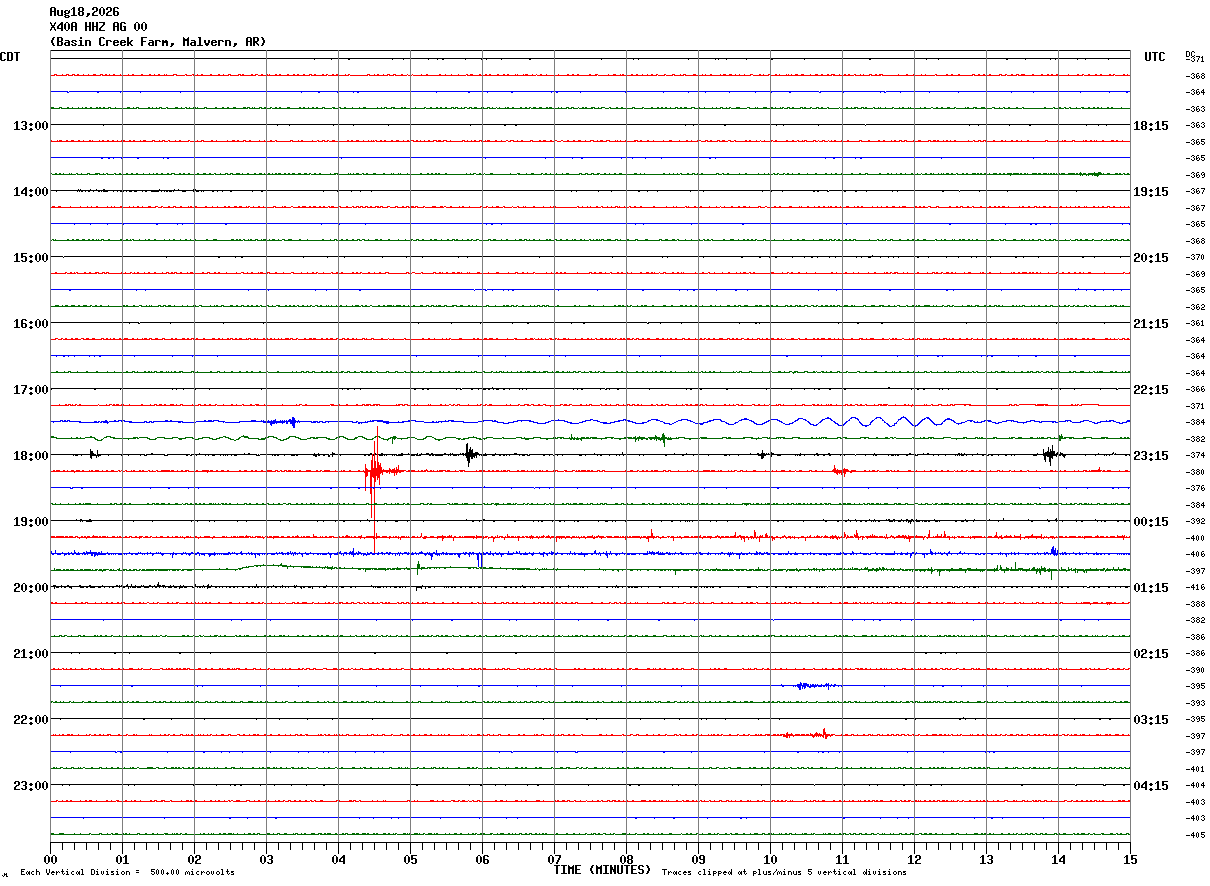Click the Each Vertical Division 500.00 microvolts note
The width and height of the screenshot is (1210, 886).
[x=127, y=872]
